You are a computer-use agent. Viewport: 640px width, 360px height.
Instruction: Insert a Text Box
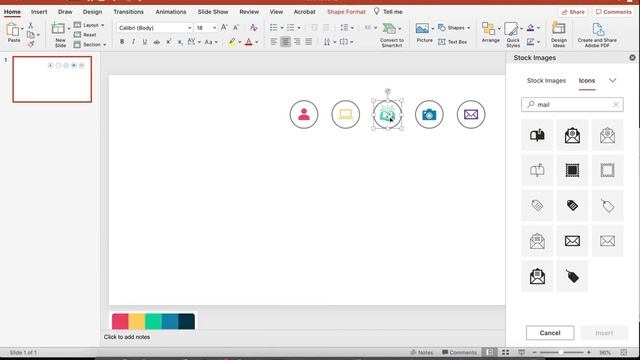452,42
